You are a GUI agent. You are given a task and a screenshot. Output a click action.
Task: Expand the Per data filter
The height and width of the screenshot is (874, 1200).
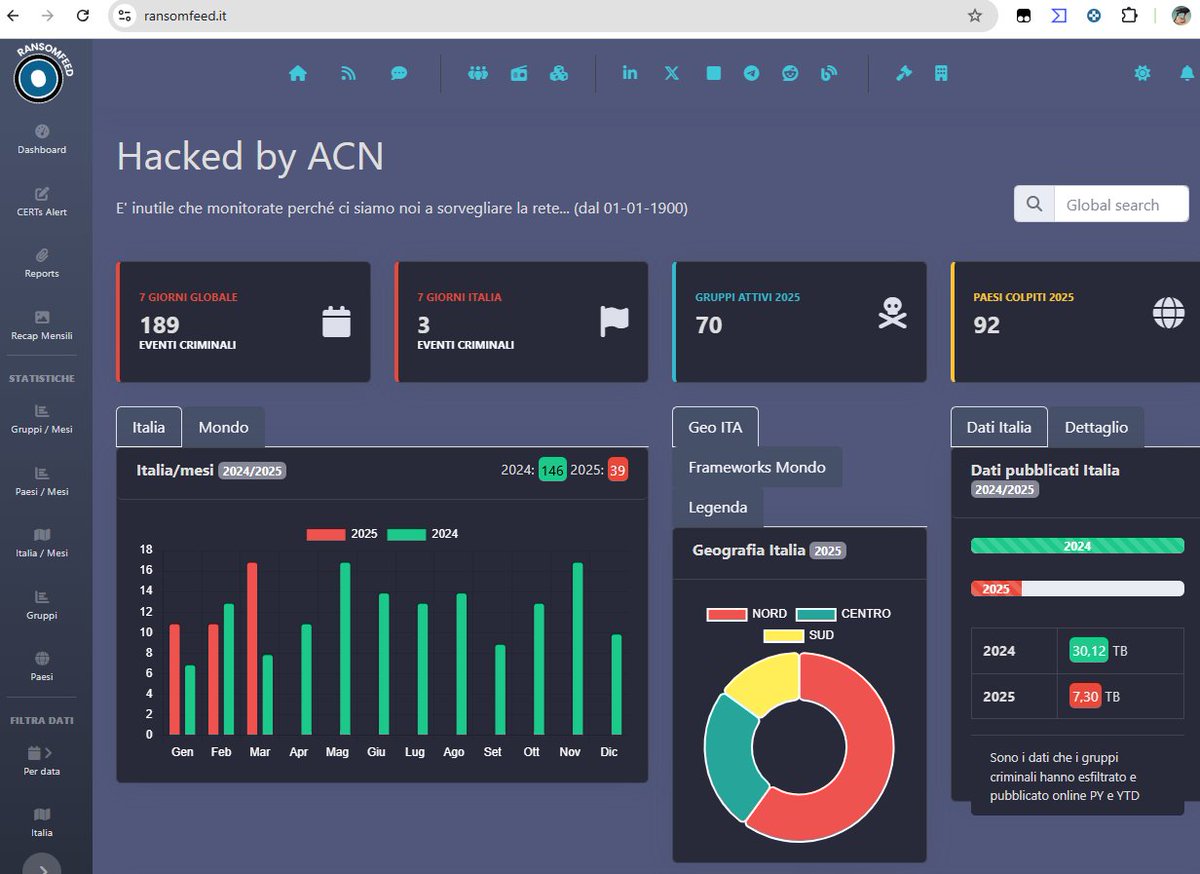(x=42, y=760)
